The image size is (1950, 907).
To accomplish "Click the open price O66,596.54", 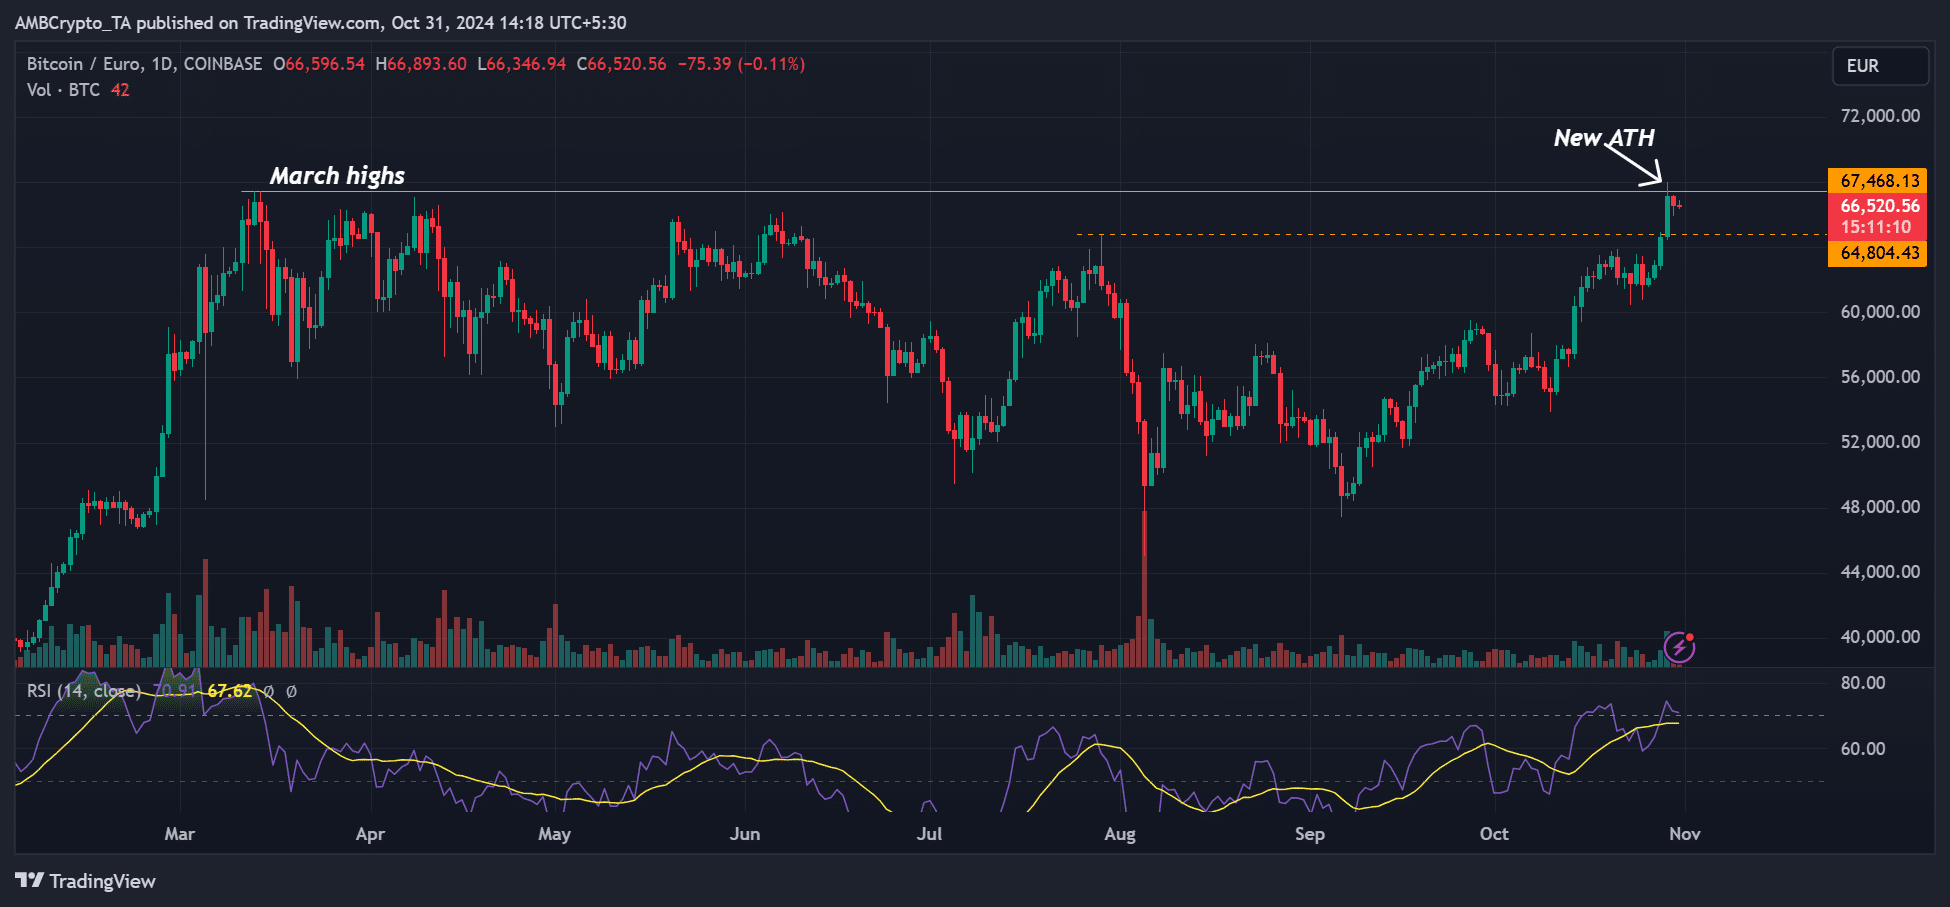I will tap(319, 64).
